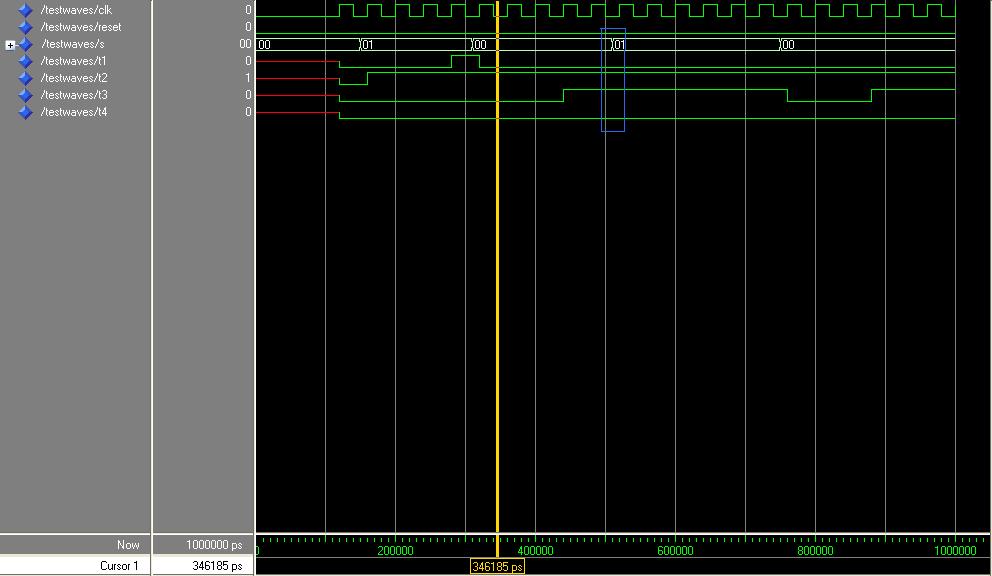Click the value 0 of /testwaves/clk

click(248, 10)
